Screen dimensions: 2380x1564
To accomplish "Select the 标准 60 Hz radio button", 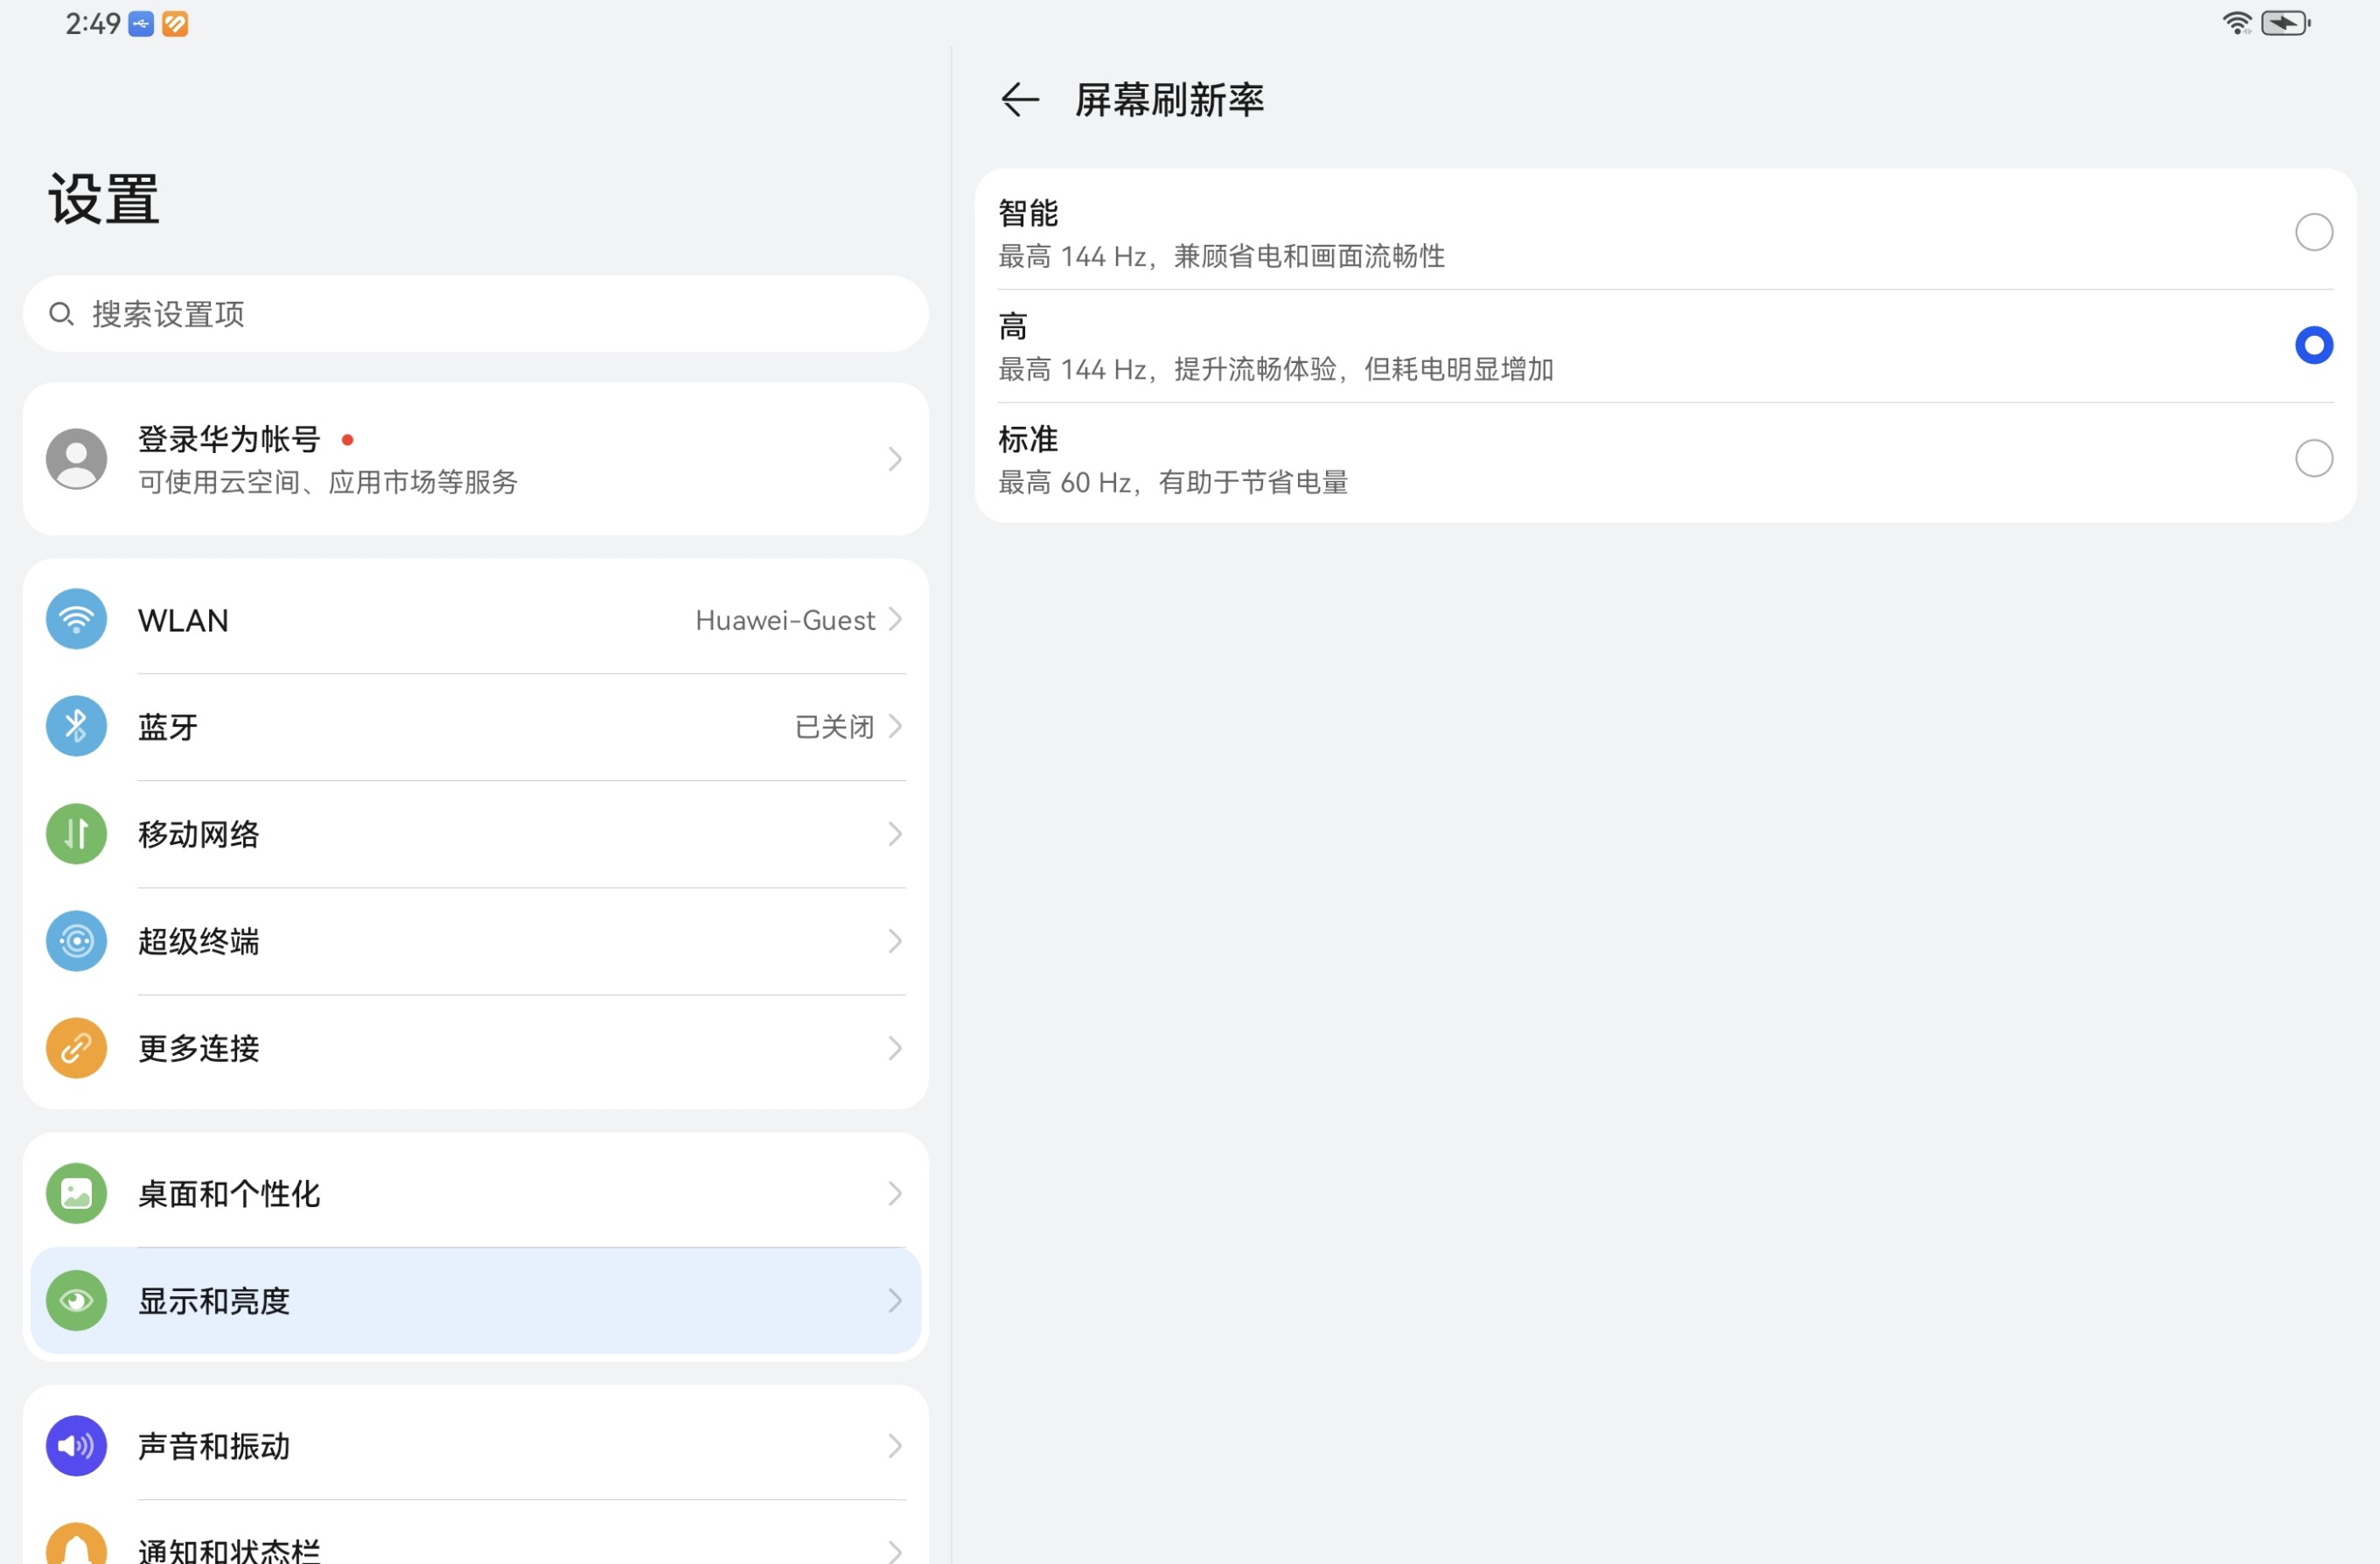I will click(2313, 458).
